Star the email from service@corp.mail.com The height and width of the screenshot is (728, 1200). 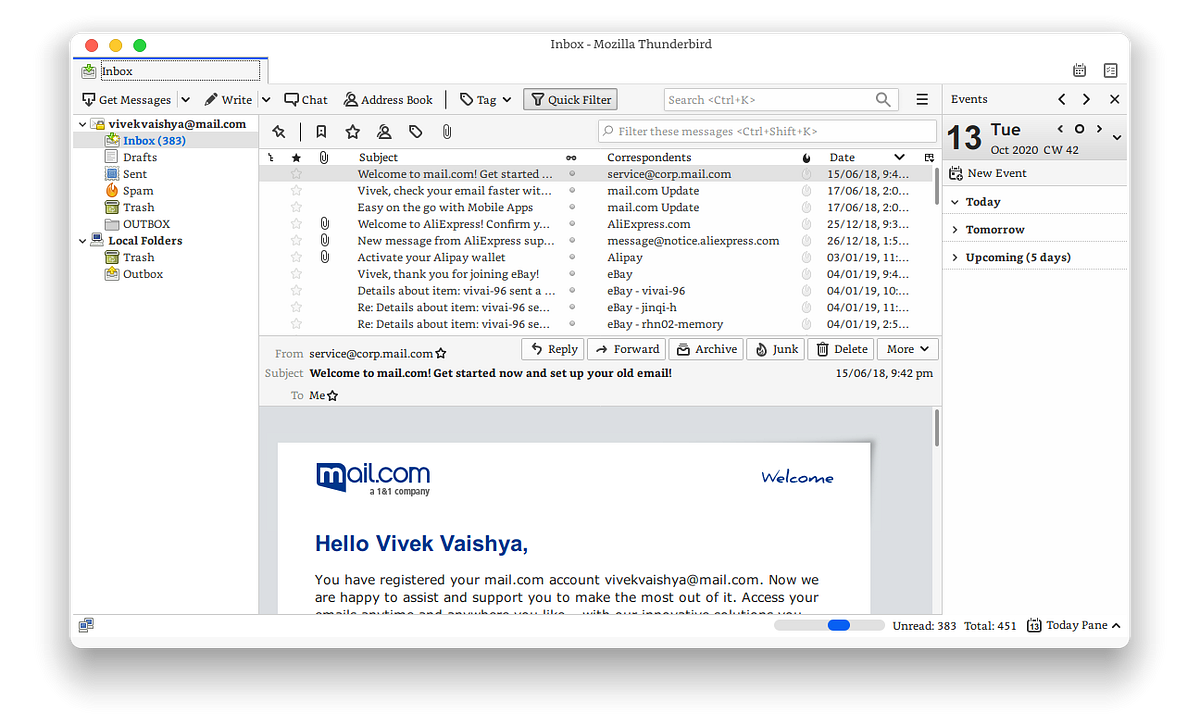[x=295, y=173]
